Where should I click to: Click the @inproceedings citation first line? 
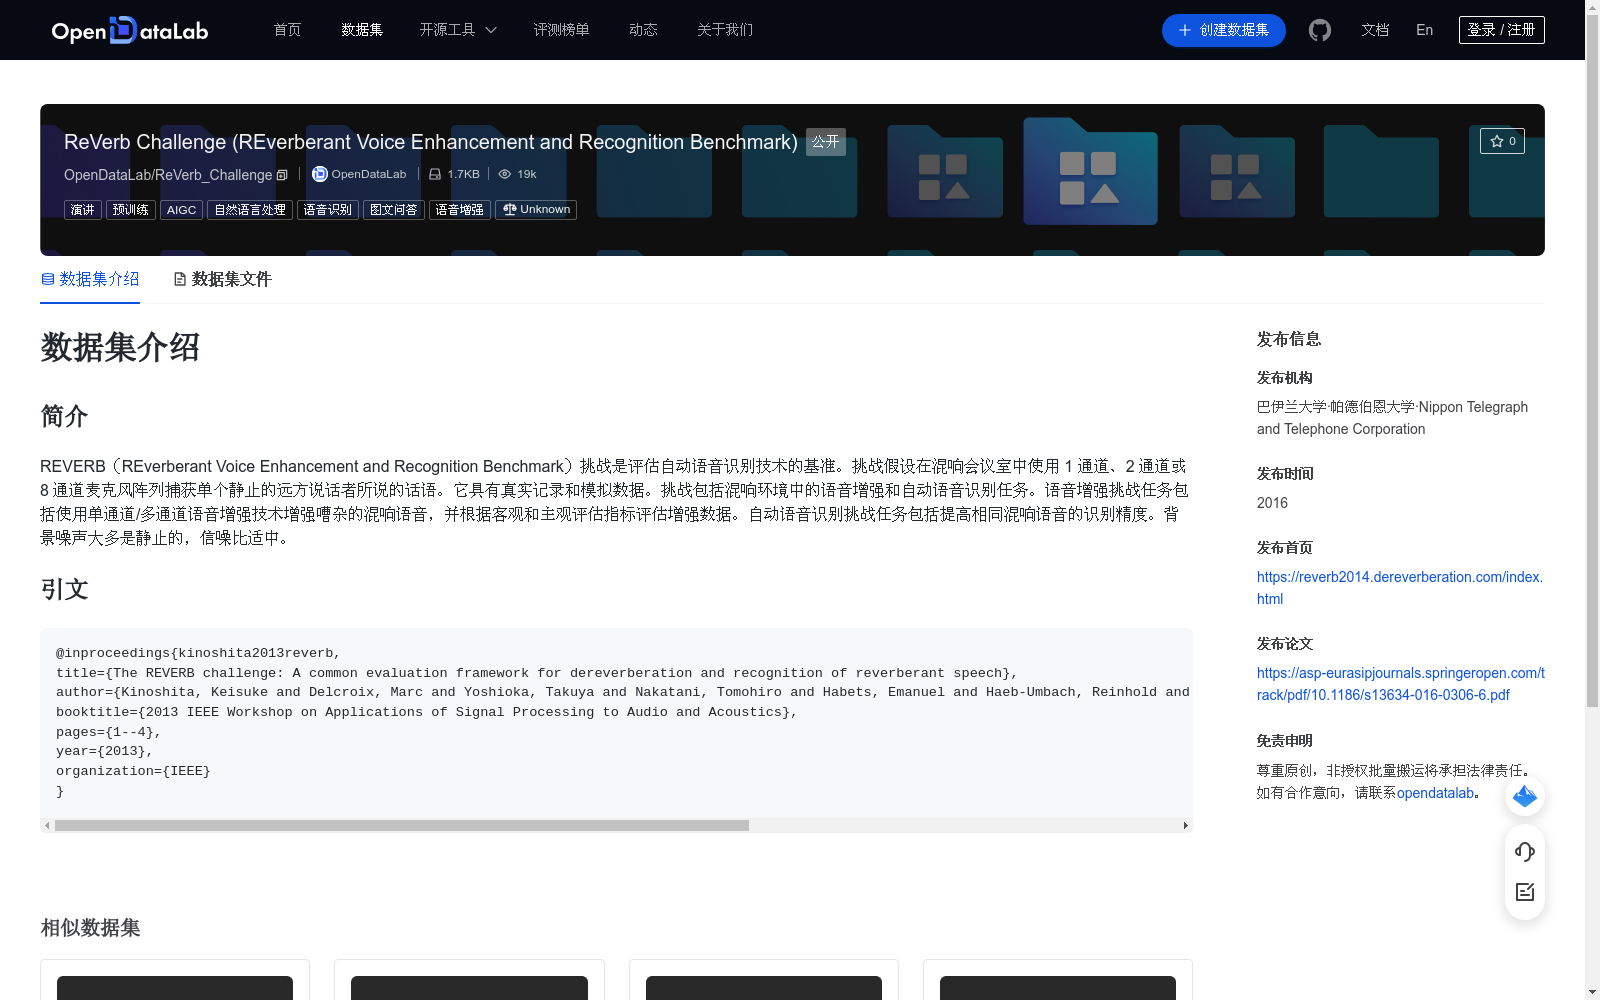click(198, 653)
